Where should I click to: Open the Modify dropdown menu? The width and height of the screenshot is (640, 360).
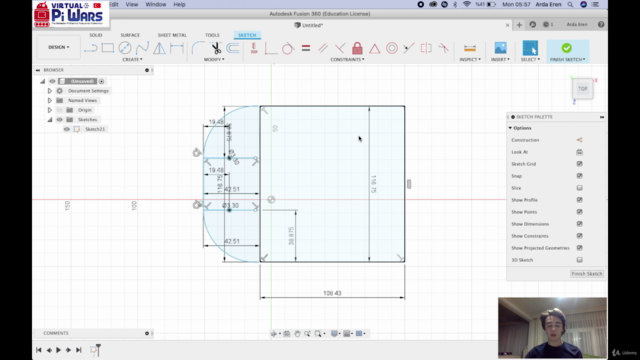coord(214,60)
